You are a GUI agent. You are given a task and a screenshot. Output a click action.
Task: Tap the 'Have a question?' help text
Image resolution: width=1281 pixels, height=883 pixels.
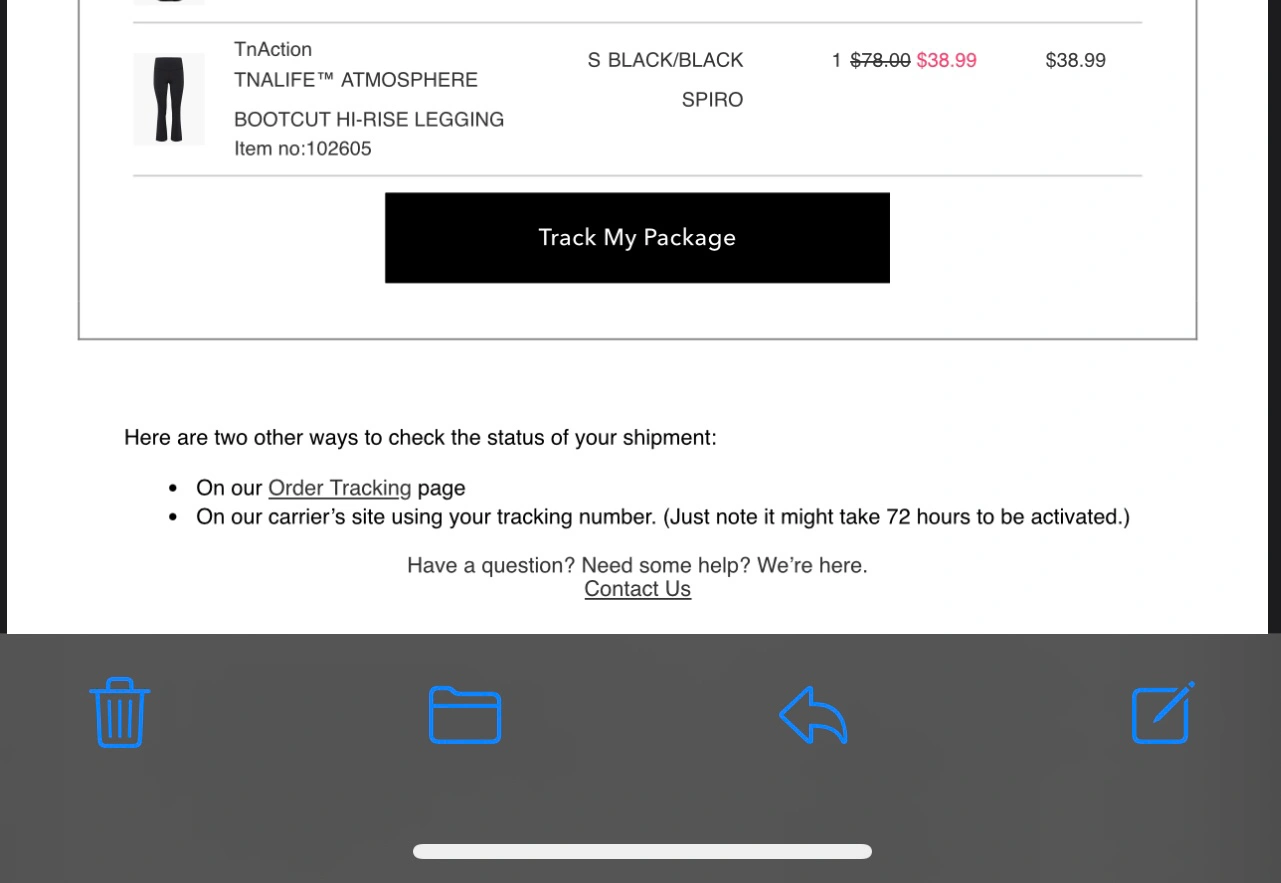[637, 566]
